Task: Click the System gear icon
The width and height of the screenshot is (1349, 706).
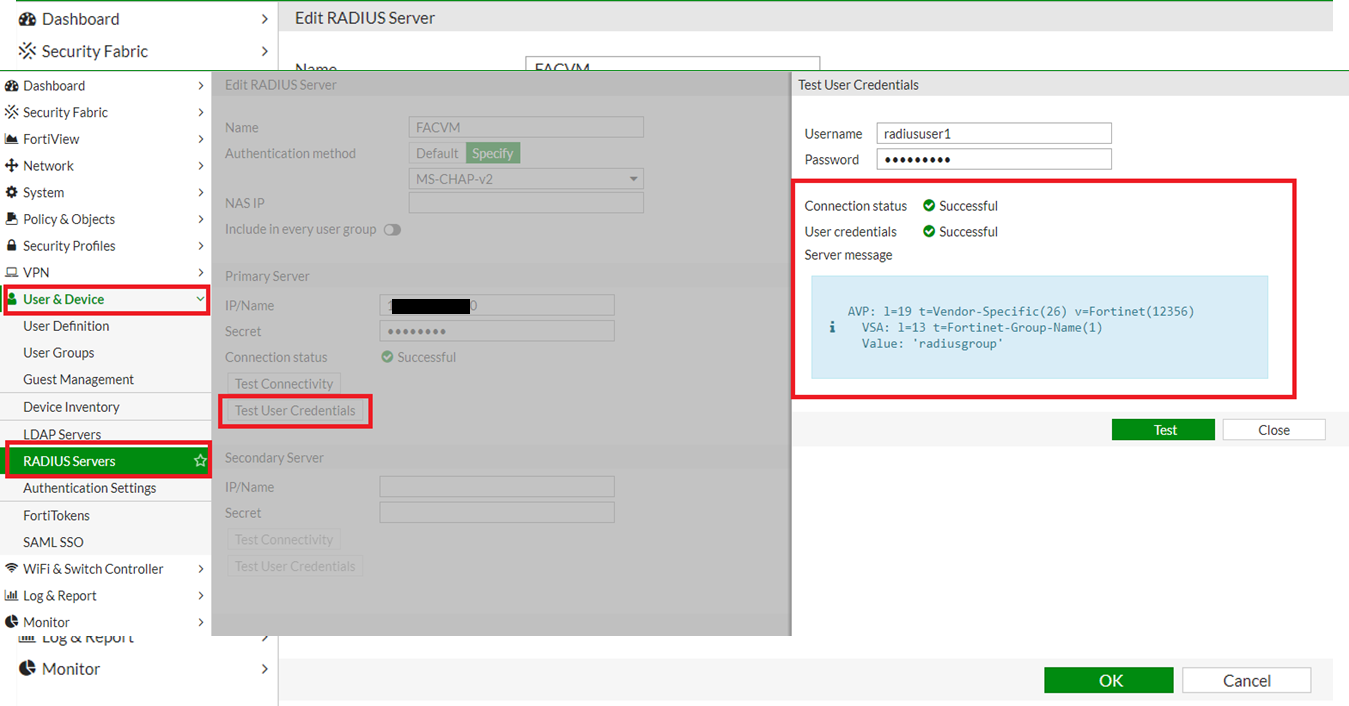Action: coord(12,192)
